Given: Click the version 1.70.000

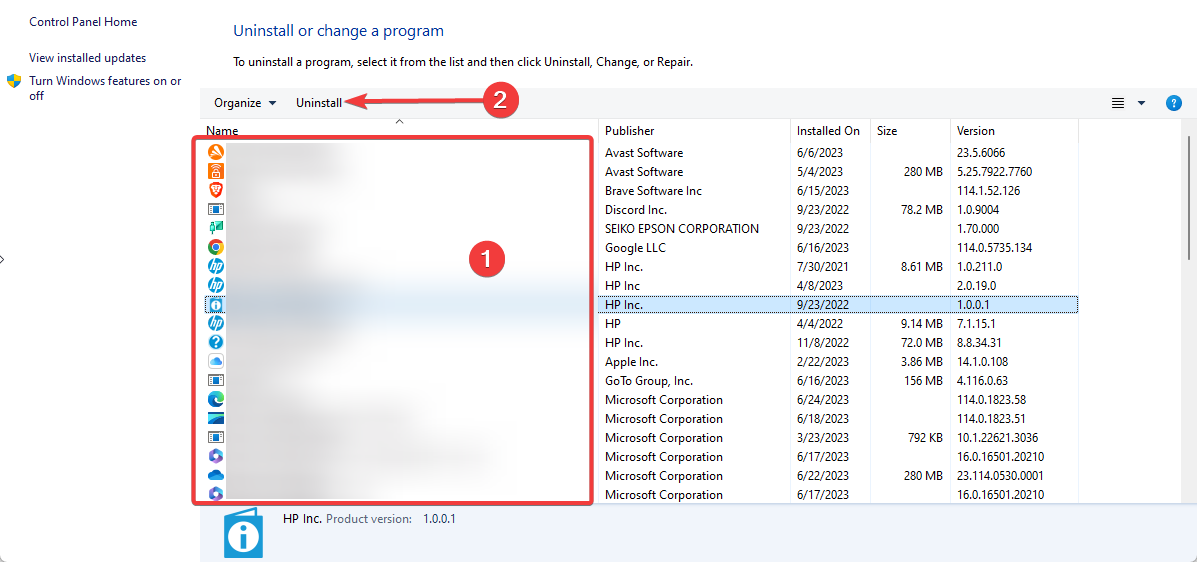Looking at the screenshot, I should [978, 228].
